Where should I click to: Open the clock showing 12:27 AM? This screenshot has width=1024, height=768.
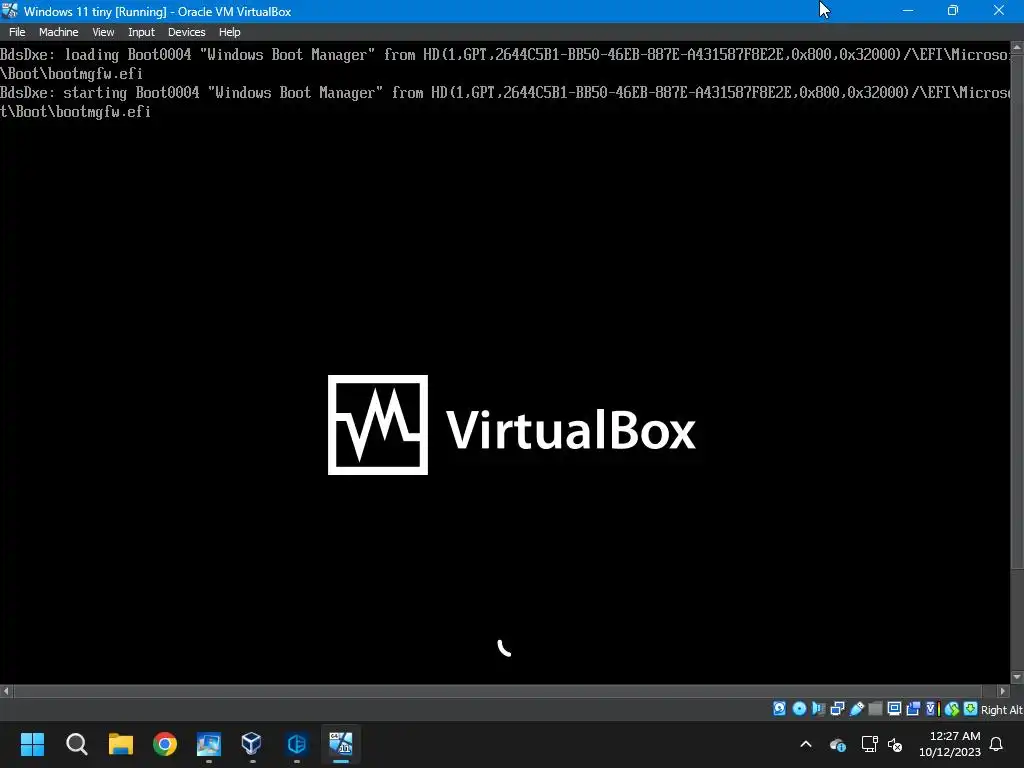[950, 744]
